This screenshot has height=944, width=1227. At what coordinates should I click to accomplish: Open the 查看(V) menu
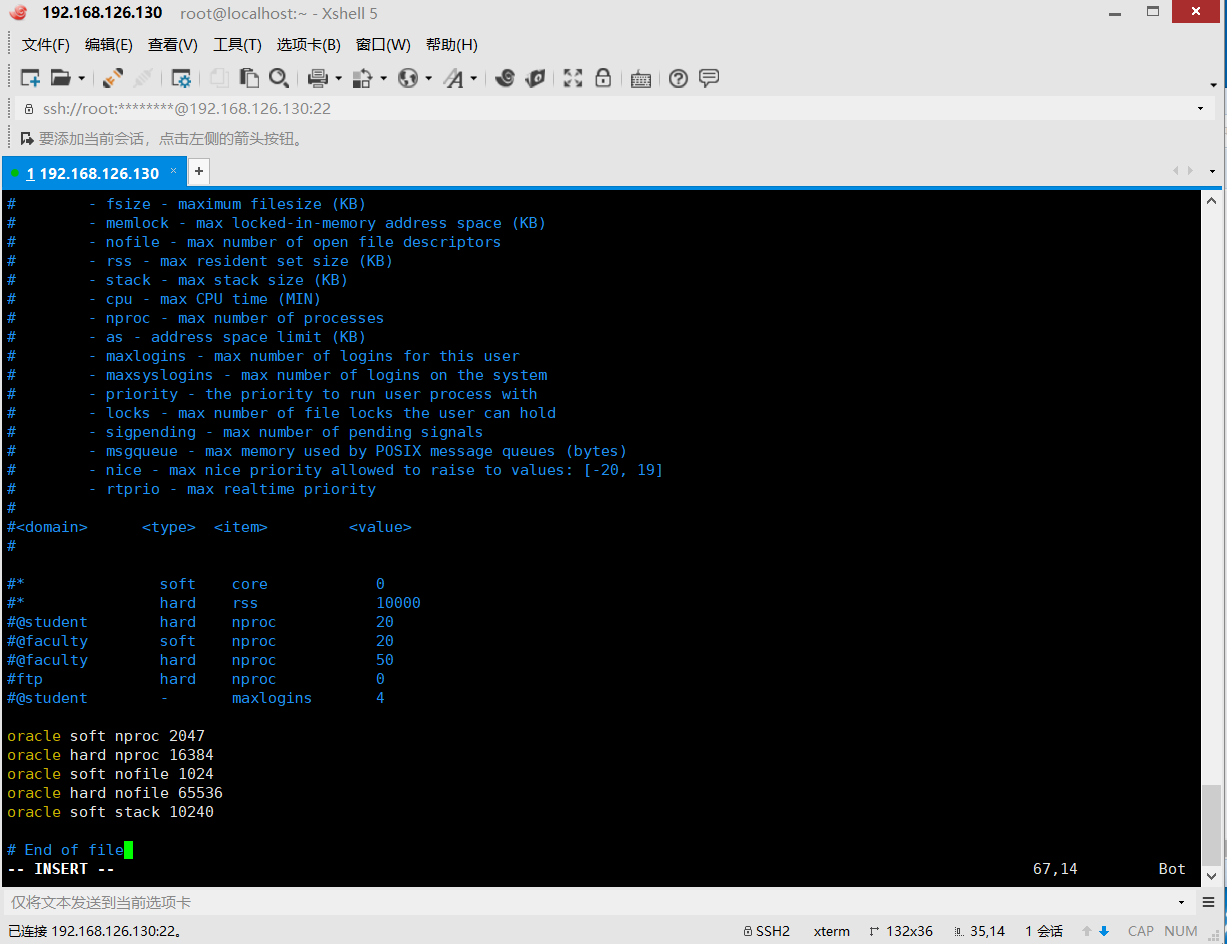click(x=173, y=45)
